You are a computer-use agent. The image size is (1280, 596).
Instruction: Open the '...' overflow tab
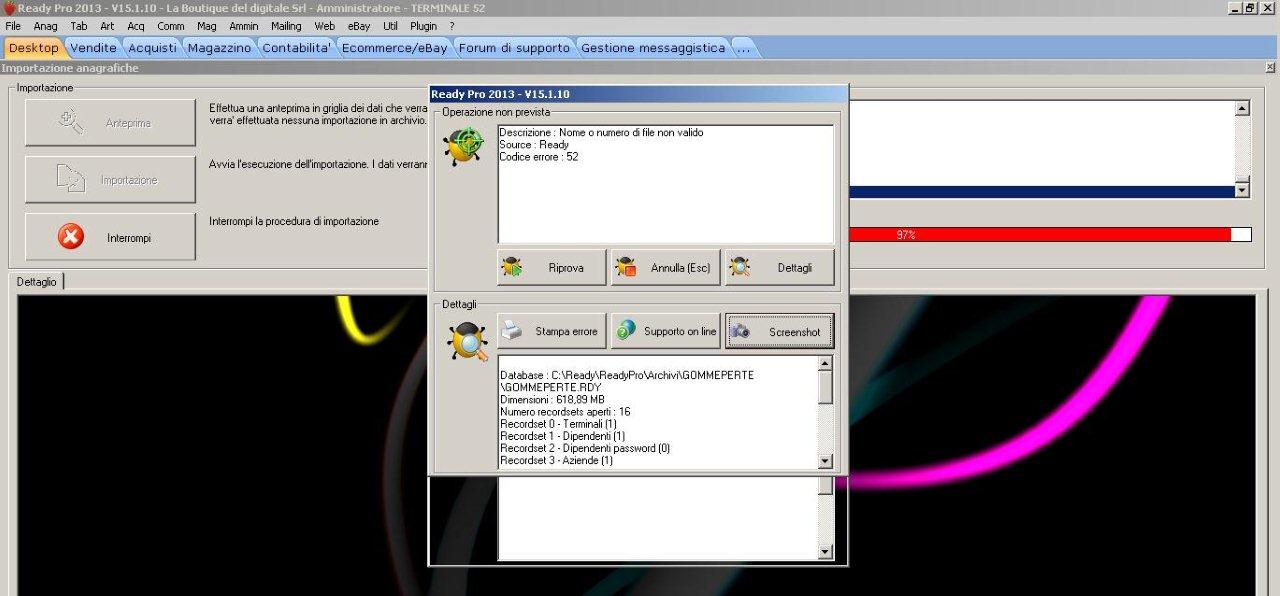point(743,48)
